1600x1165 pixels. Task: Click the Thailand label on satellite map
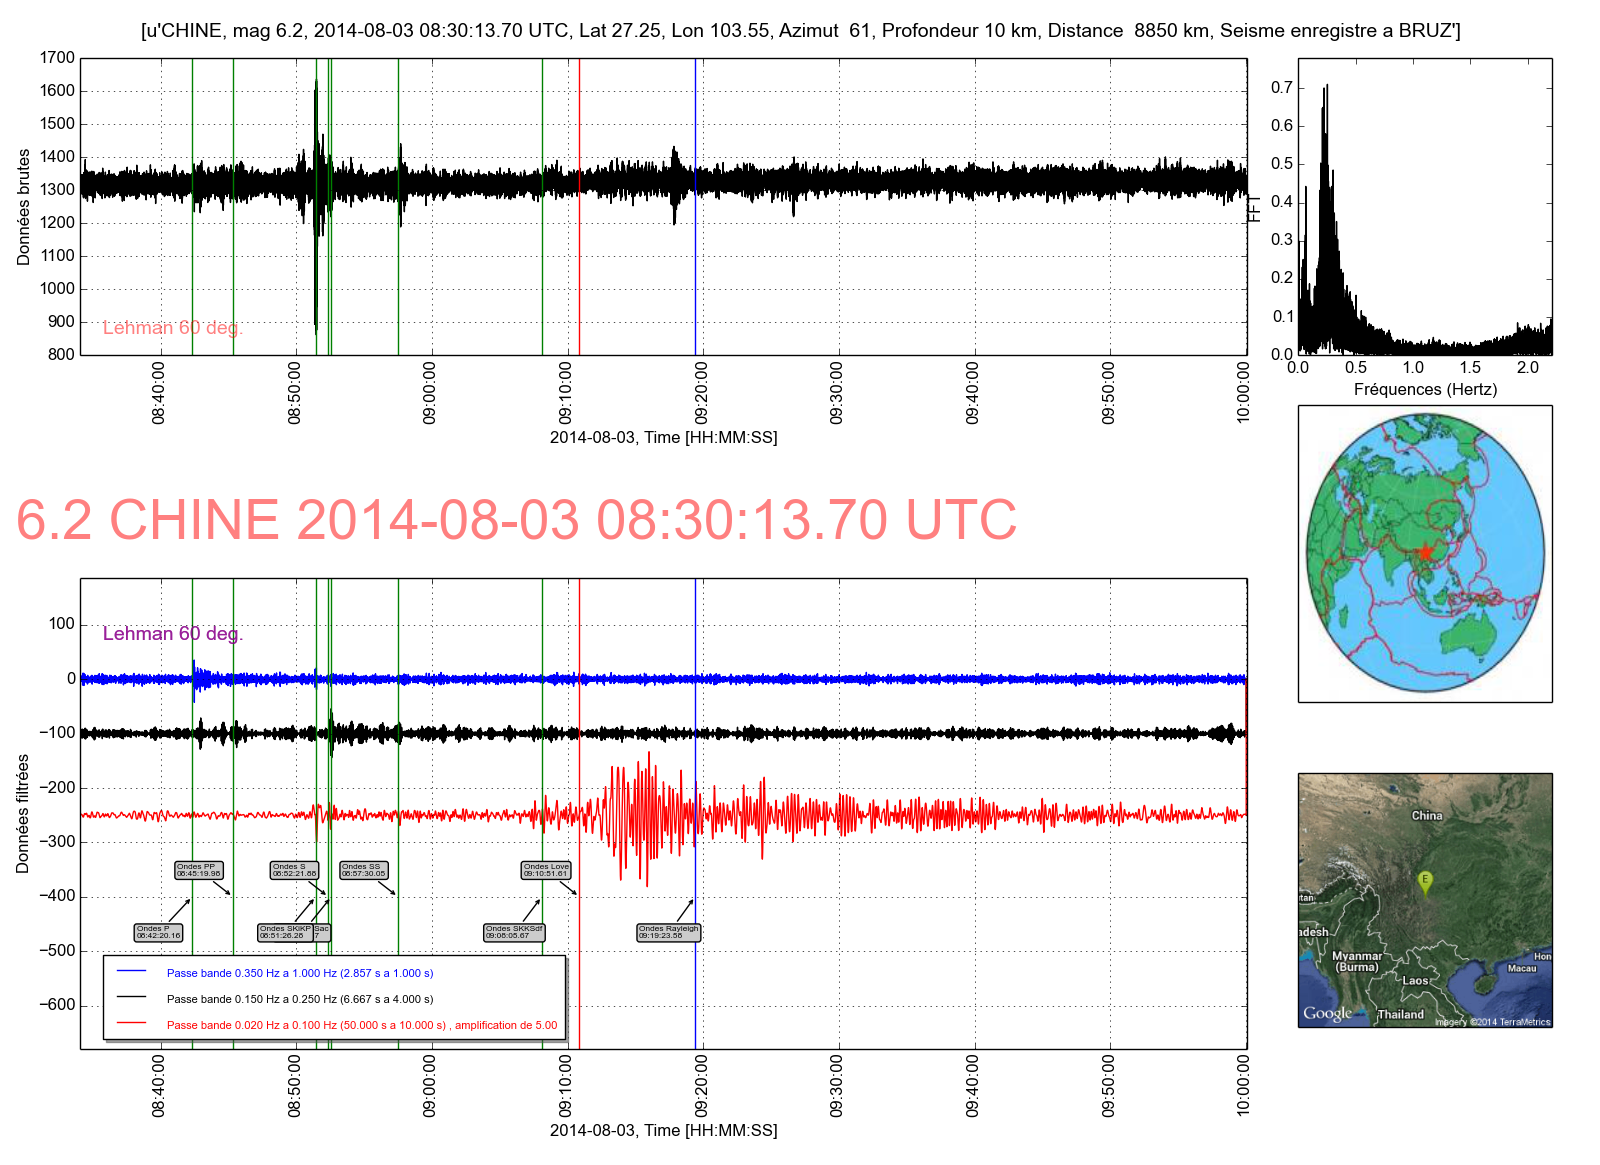pyautogui.click(x=1401, y=1014)
